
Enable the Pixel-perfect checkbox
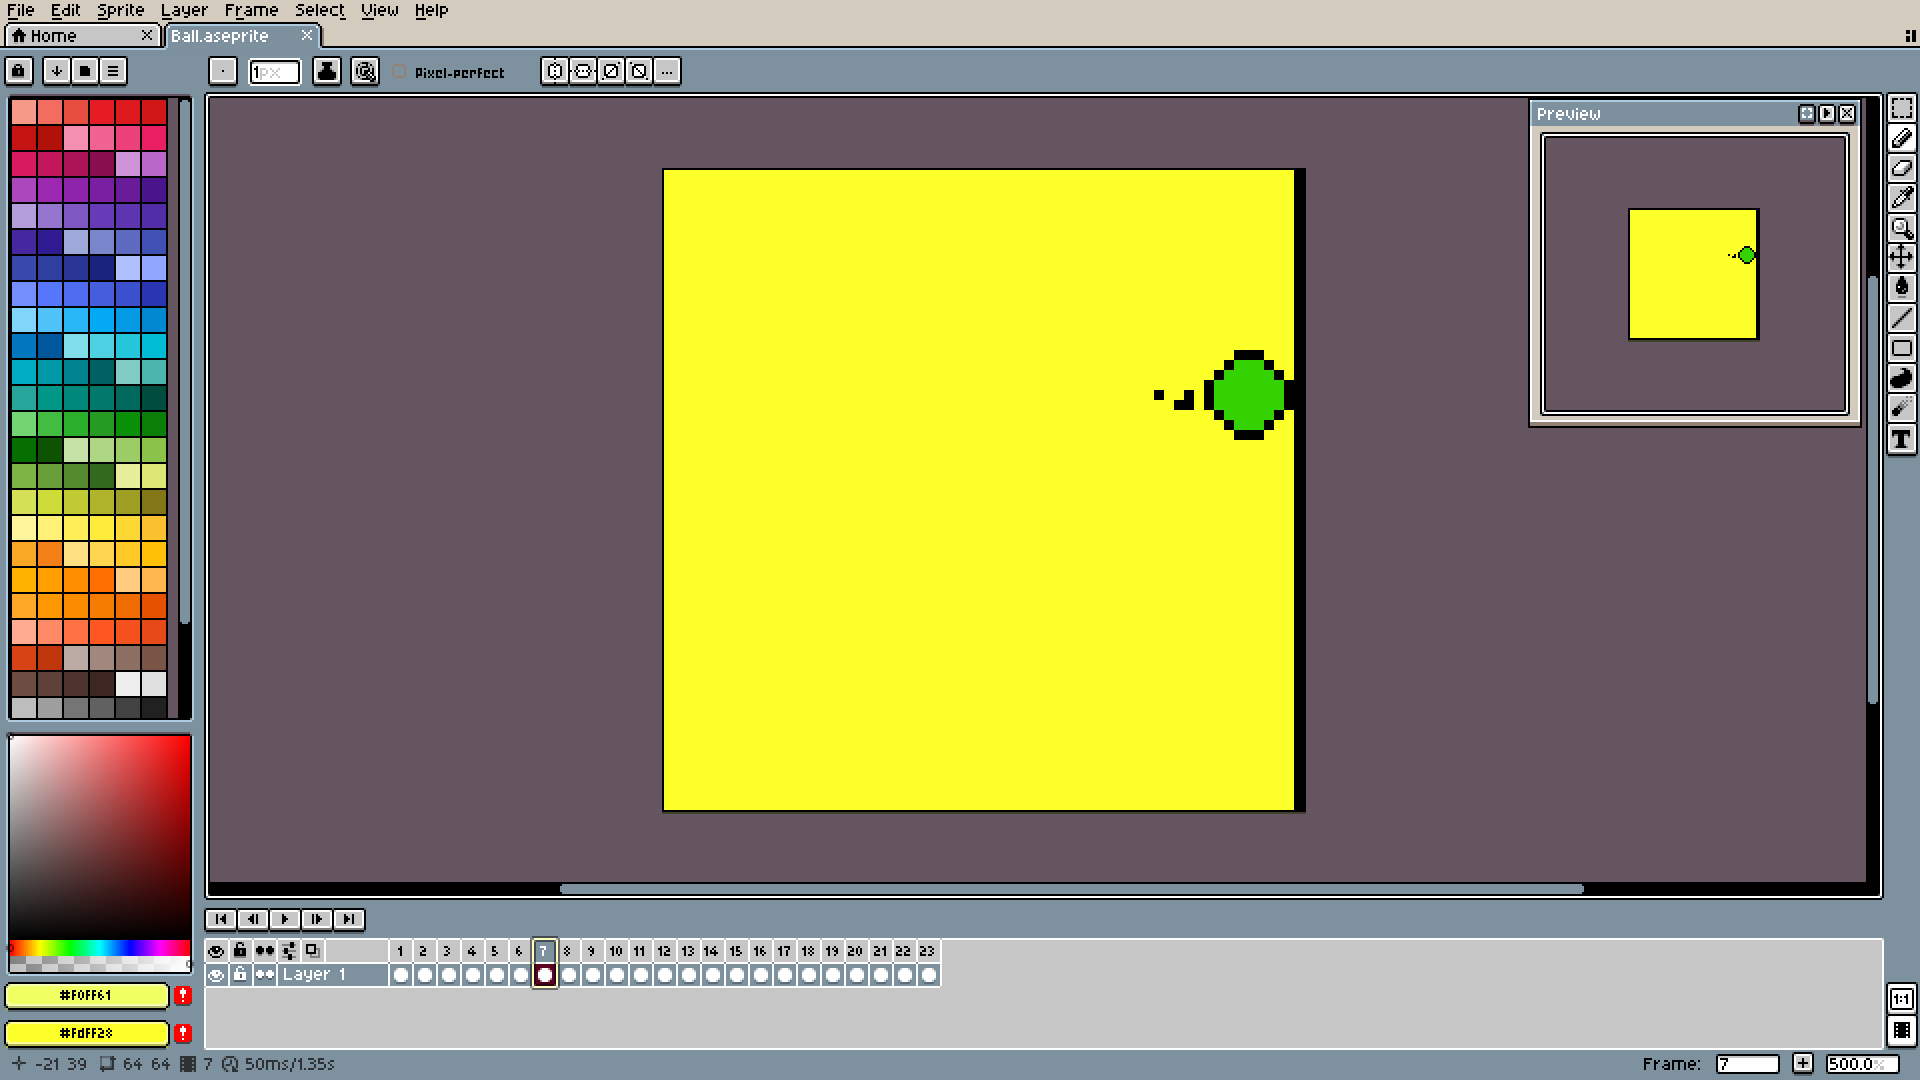[x=400, y=72]
